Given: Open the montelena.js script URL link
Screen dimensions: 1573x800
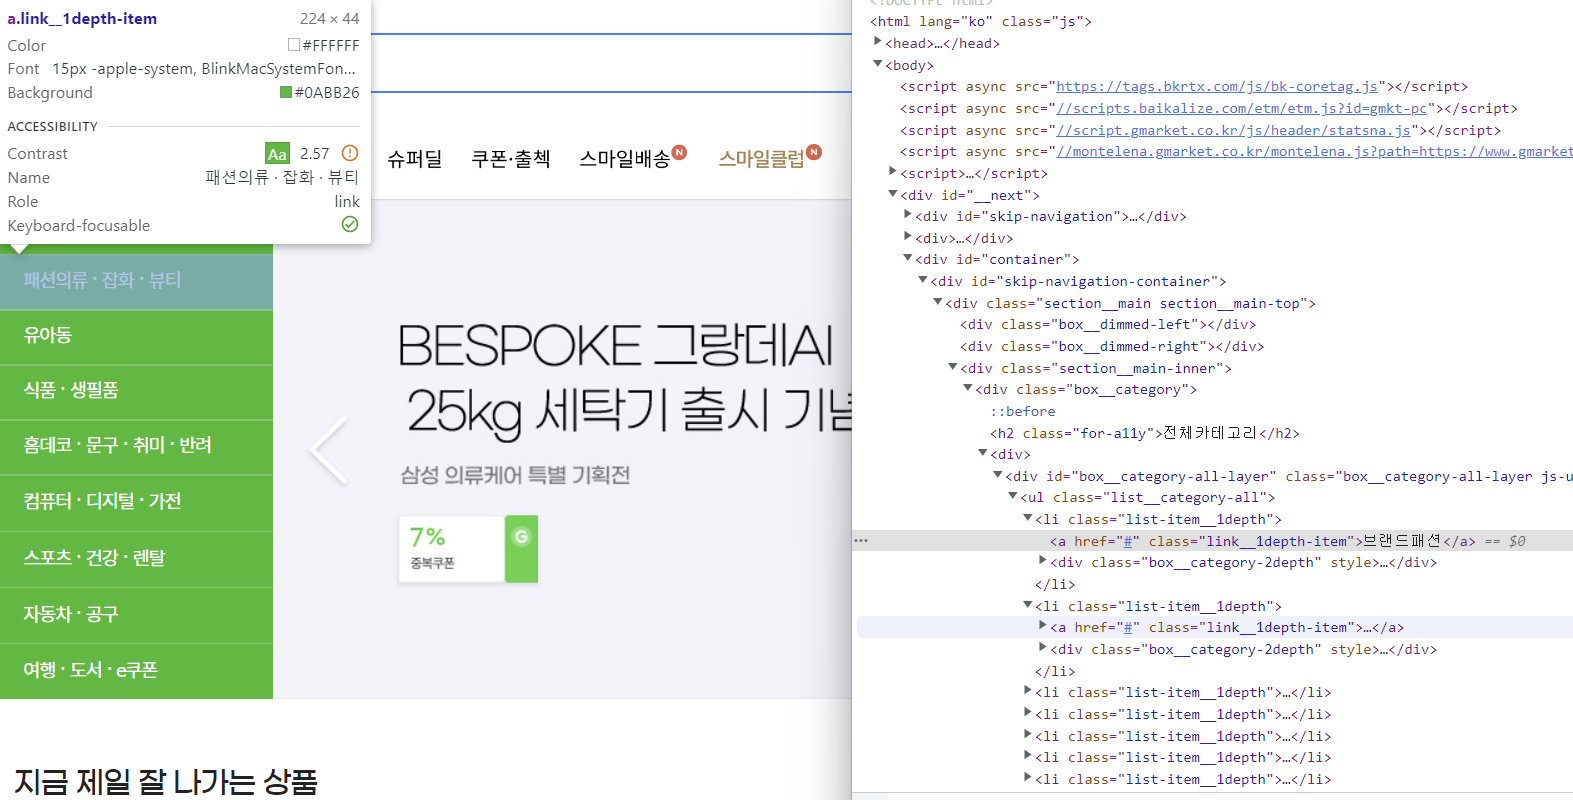Looking at the screenshot, I should click(x=1314, y=151).
